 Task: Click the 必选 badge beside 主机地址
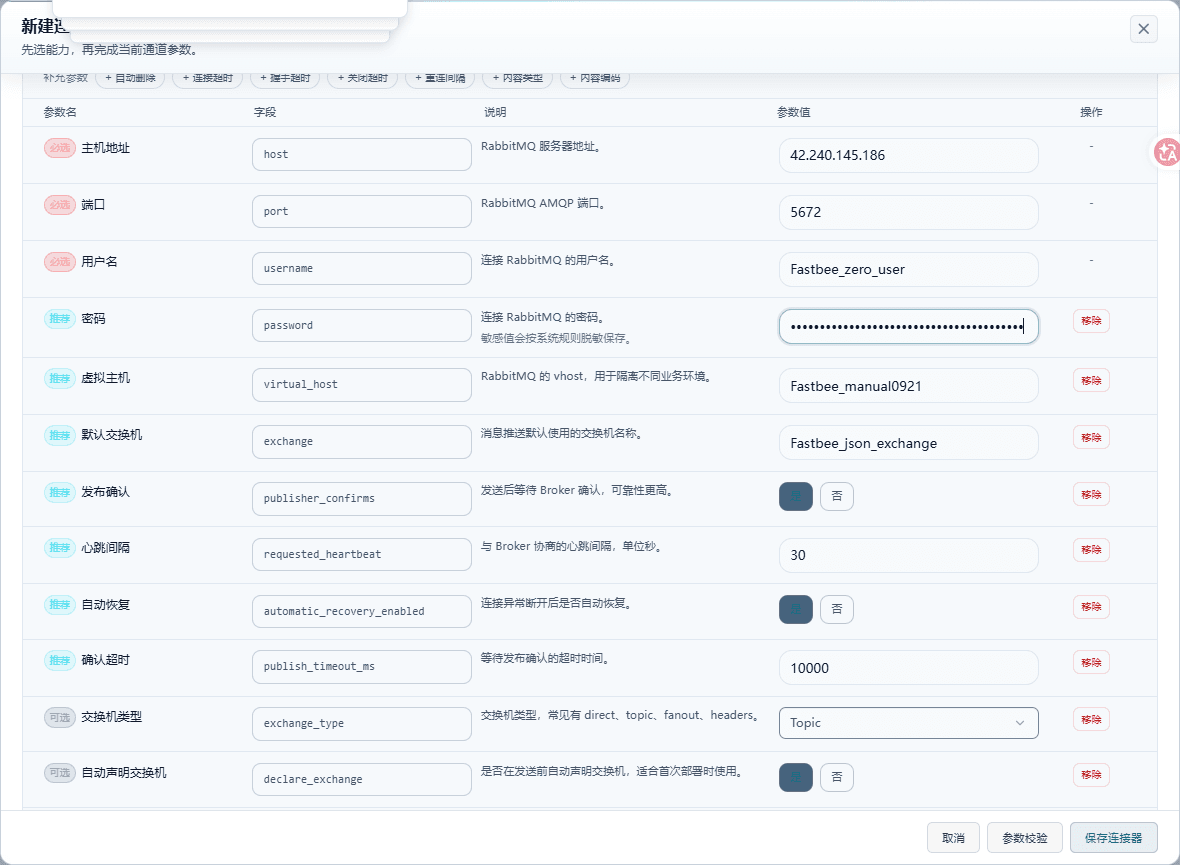click(59, 148)
